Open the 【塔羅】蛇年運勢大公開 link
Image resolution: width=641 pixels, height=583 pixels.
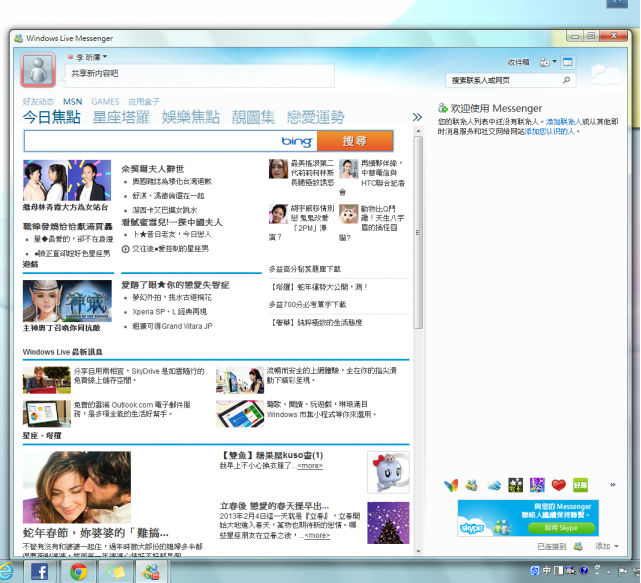pyautogui.click(x=318, y=287)
